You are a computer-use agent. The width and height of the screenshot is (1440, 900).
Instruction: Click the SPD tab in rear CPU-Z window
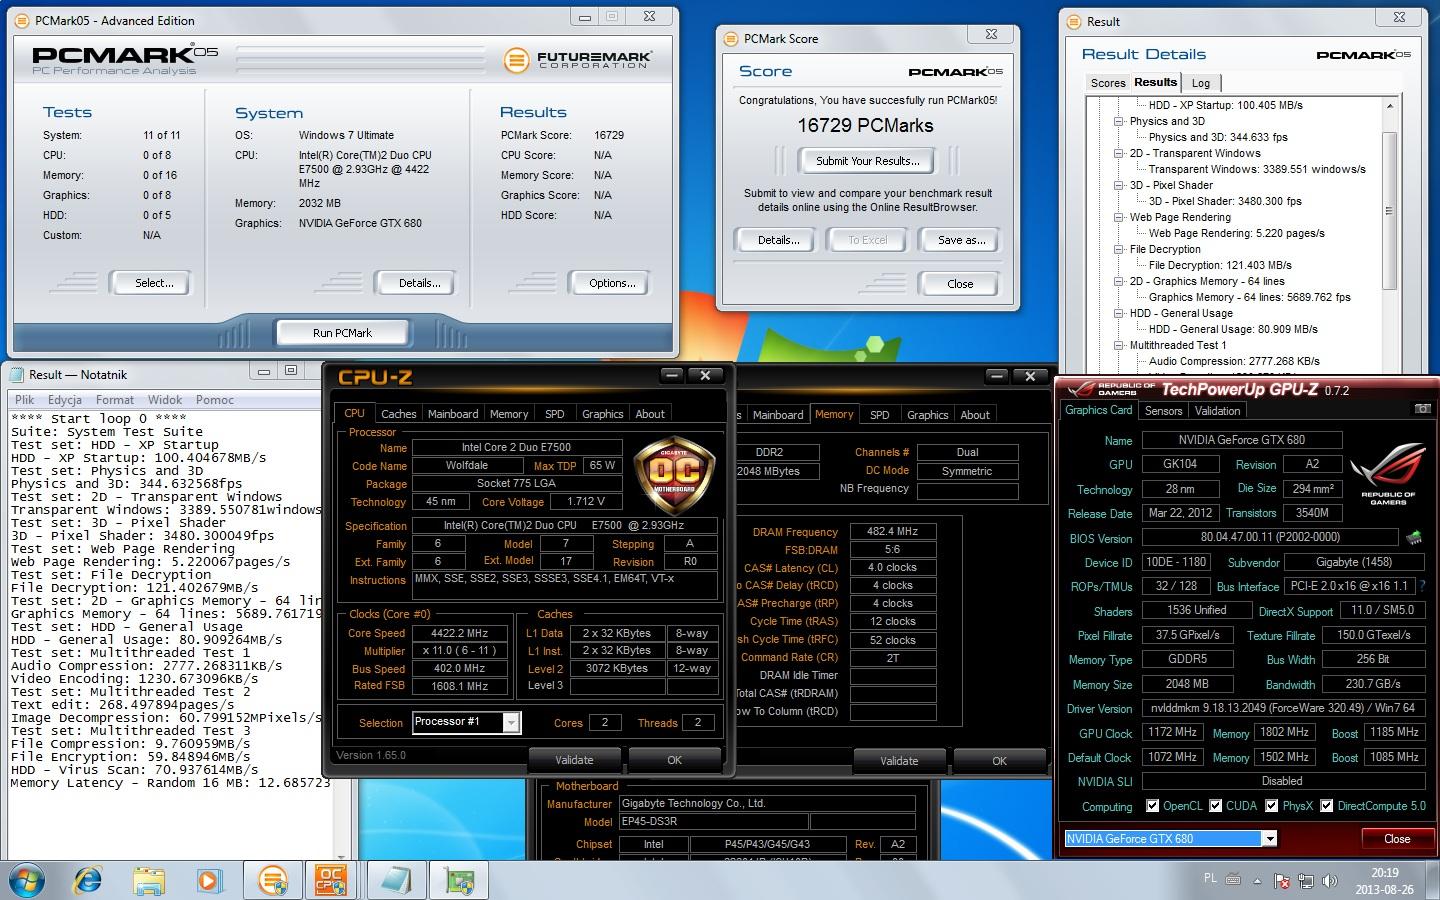[880, 414]
